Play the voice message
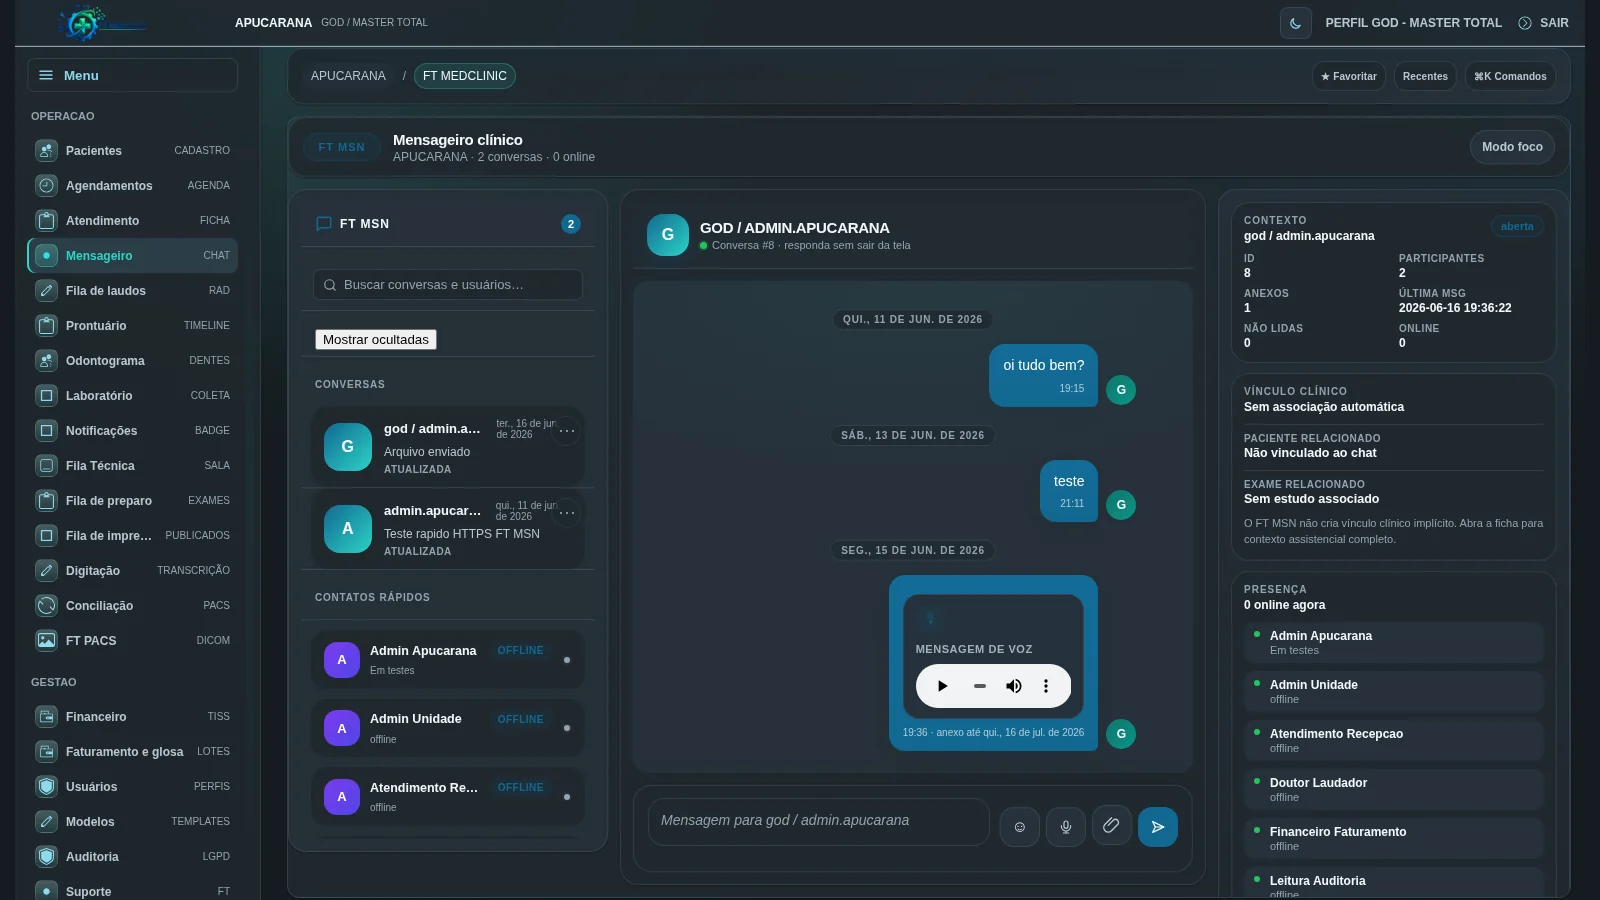The image size is (1600, 900). (x=942, y=686)
